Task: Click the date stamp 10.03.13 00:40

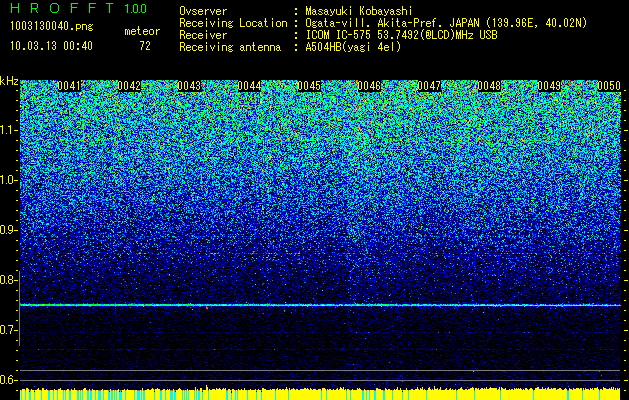Action: (51, 46)
